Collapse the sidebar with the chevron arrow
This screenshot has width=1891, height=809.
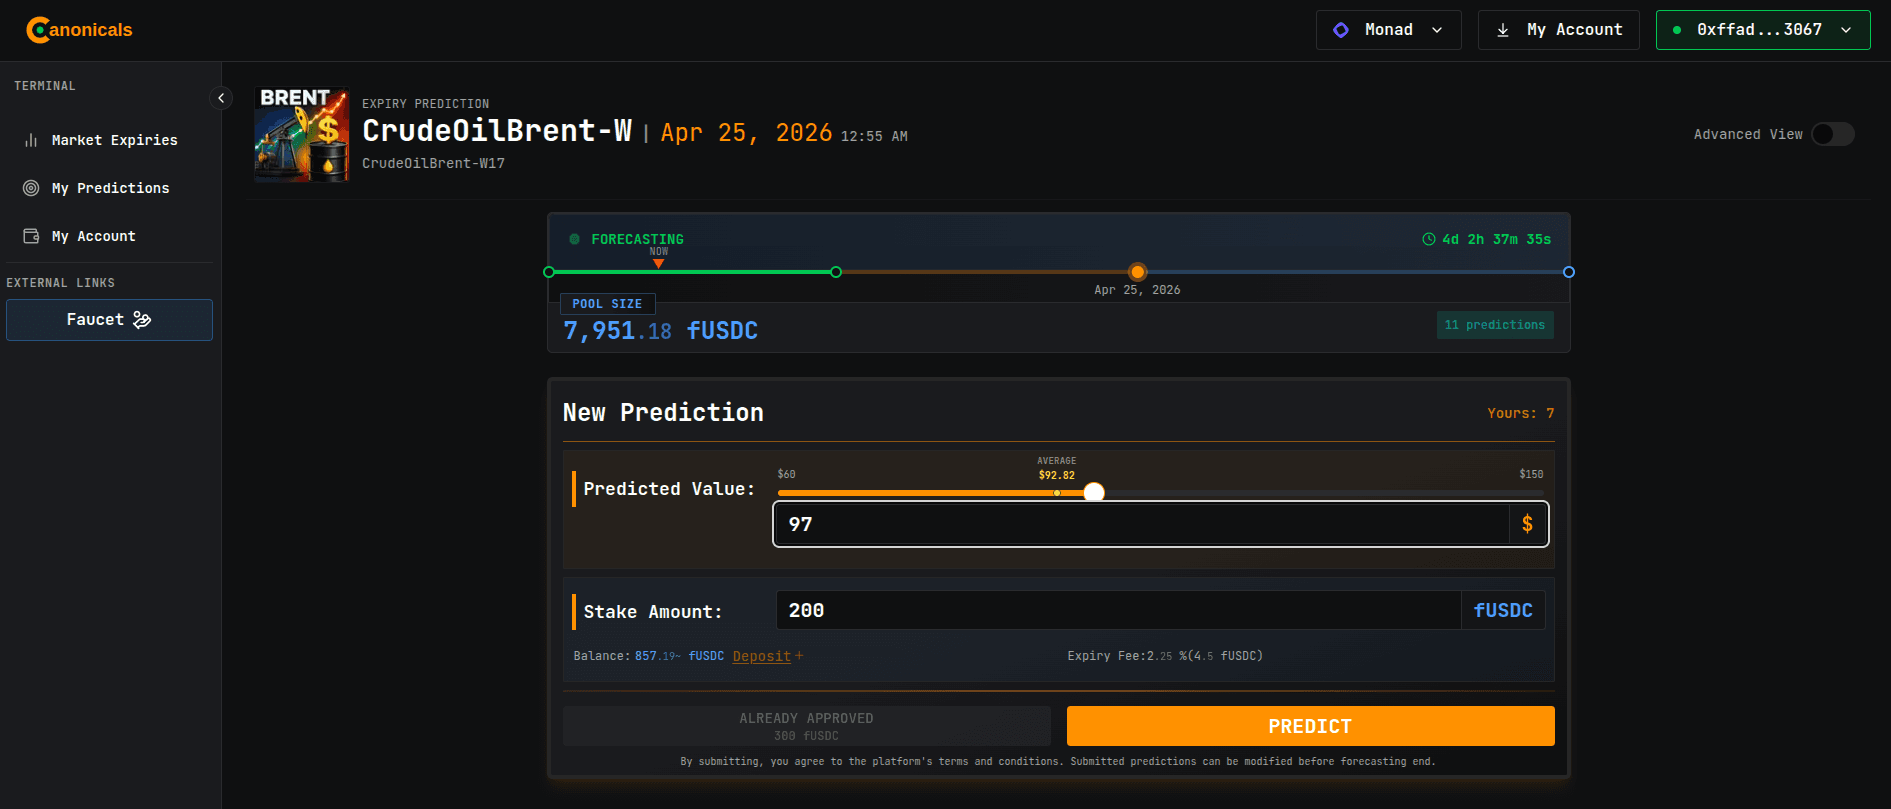click(x=221, y=98)
